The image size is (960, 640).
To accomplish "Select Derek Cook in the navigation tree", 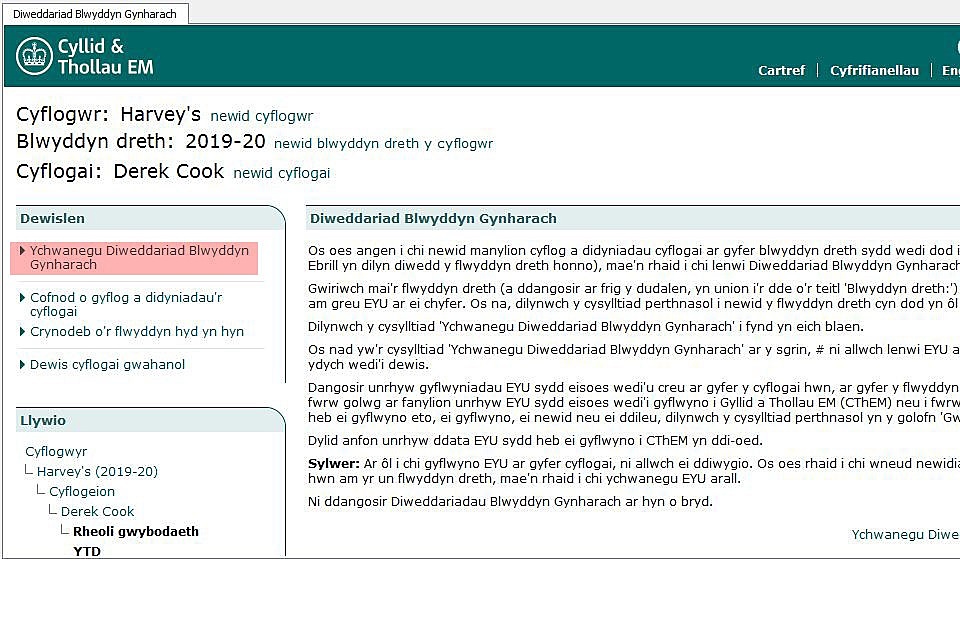I will tap(97, 512).
